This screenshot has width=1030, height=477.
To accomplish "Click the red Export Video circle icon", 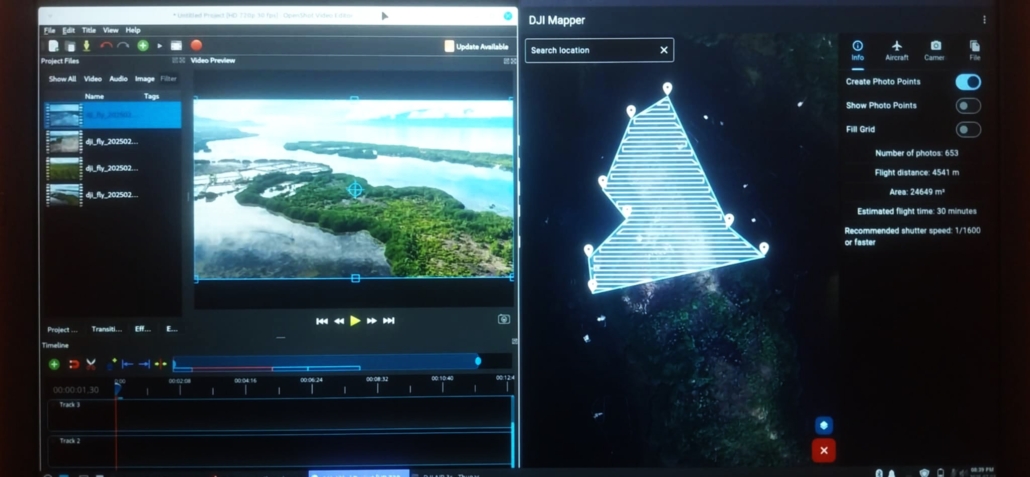I will point(196,45).
